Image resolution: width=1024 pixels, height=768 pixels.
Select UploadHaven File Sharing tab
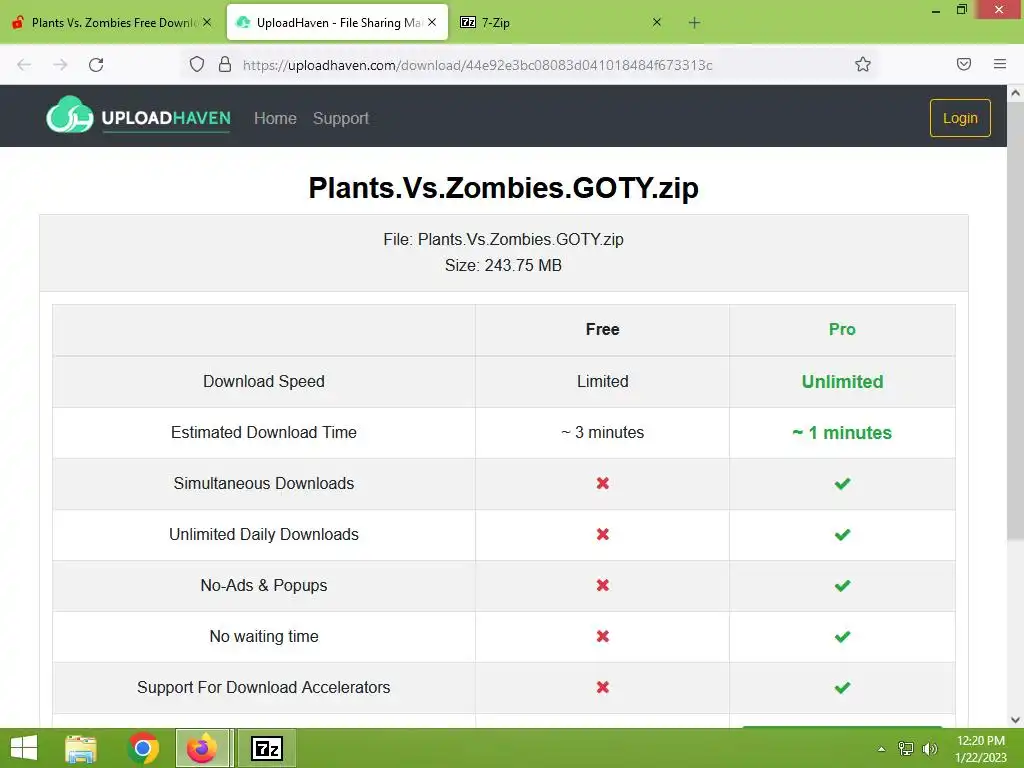click(x=337, y=22)
